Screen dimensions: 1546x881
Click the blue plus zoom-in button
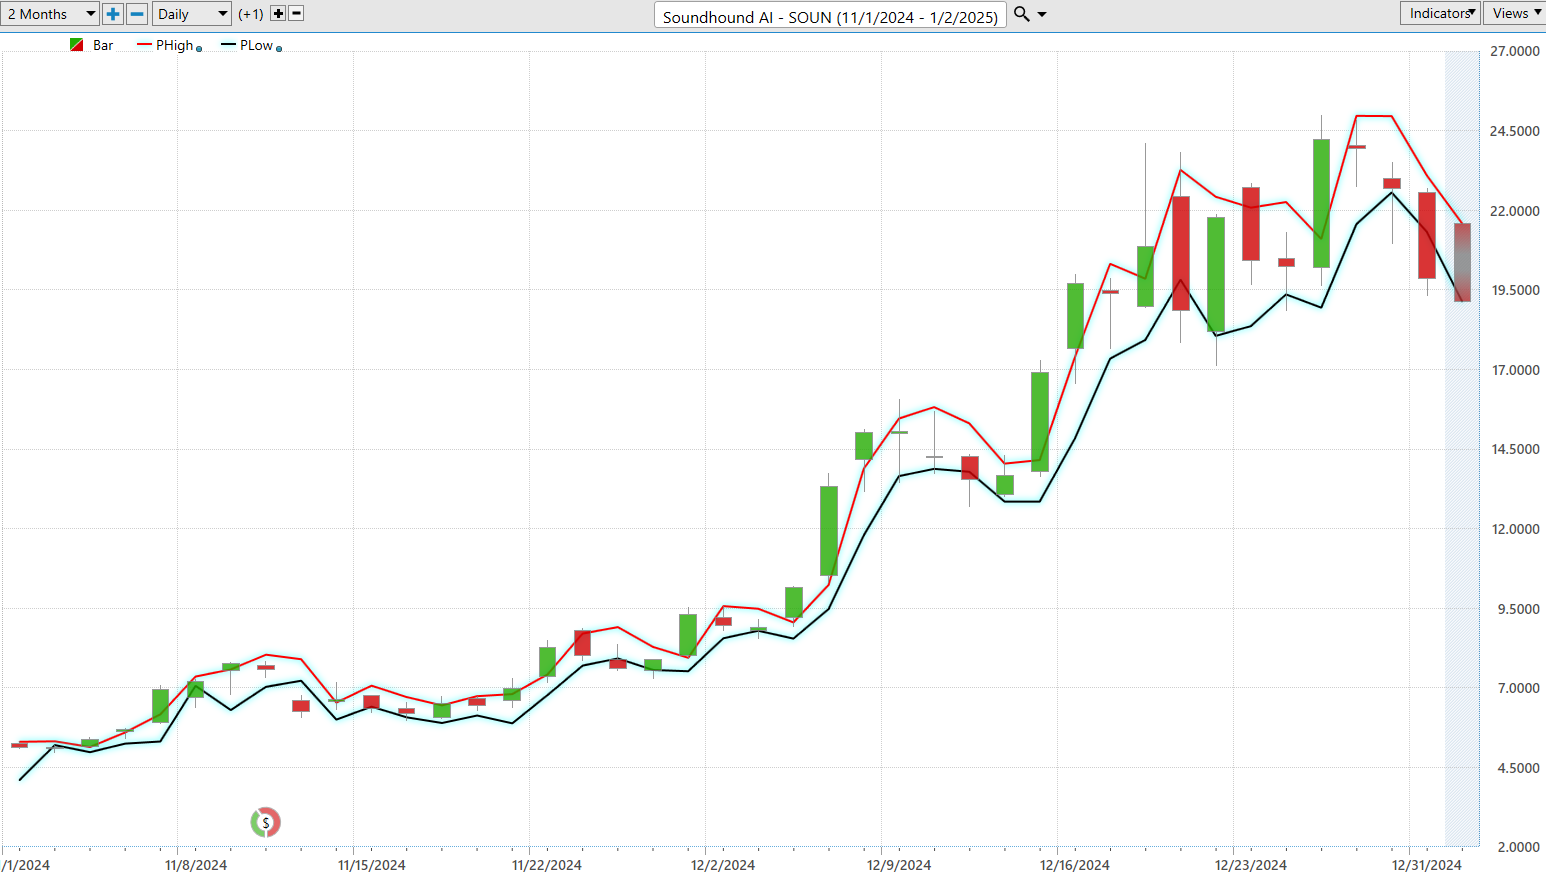[x=113, y=14]
